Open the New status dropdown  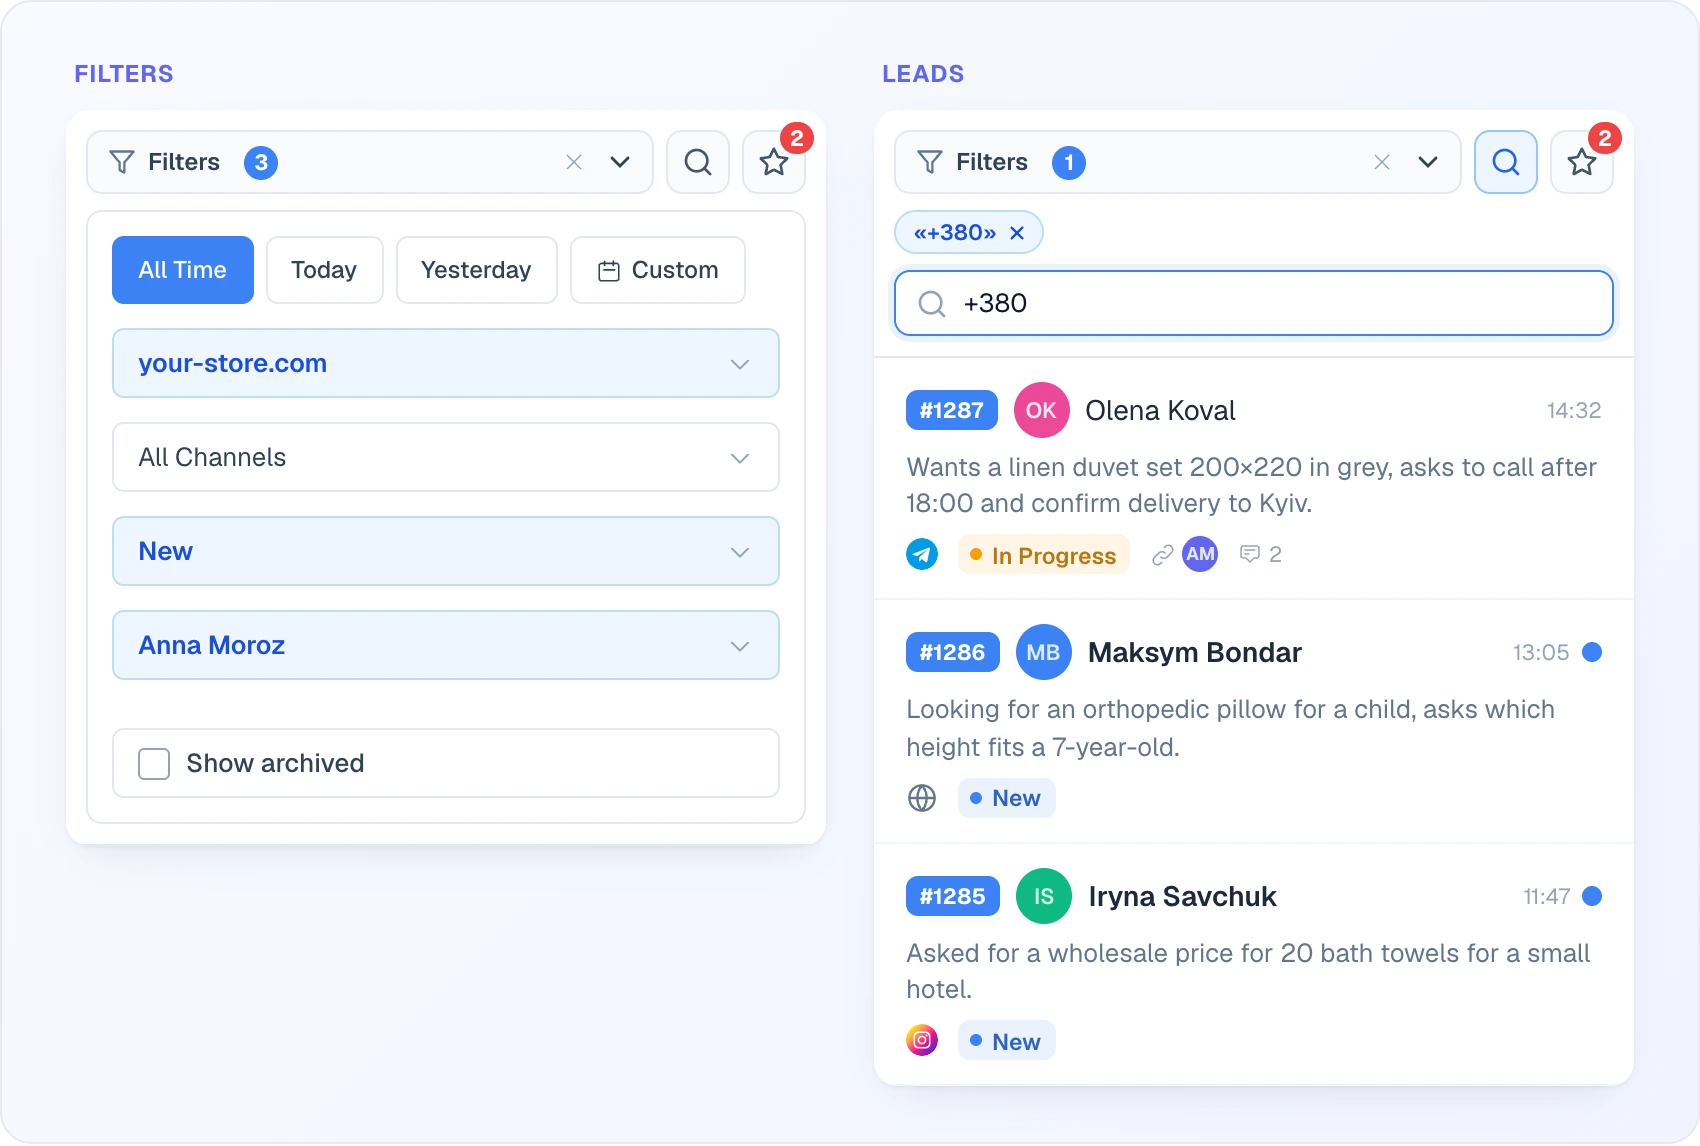tap(446, 551)
